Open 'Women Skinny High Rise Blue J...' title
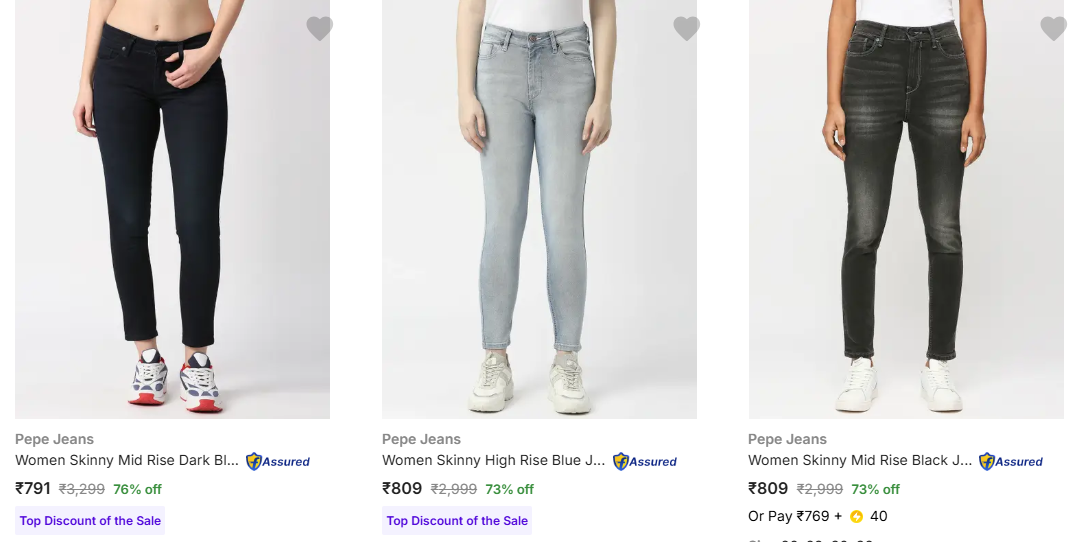The width and height of the screenshot is (1076, 542). (x=493, y=461)
